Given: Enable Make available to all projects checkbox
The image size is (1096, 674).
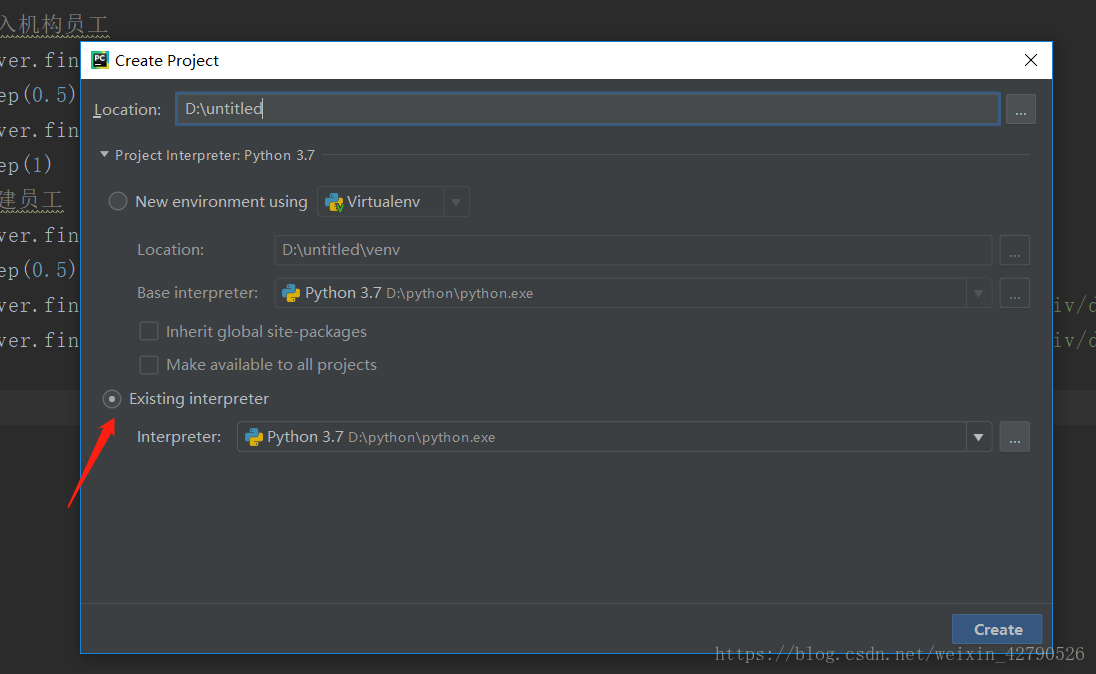Looking at the screenshot, I should pyautogui.click(x=149, y=364).
